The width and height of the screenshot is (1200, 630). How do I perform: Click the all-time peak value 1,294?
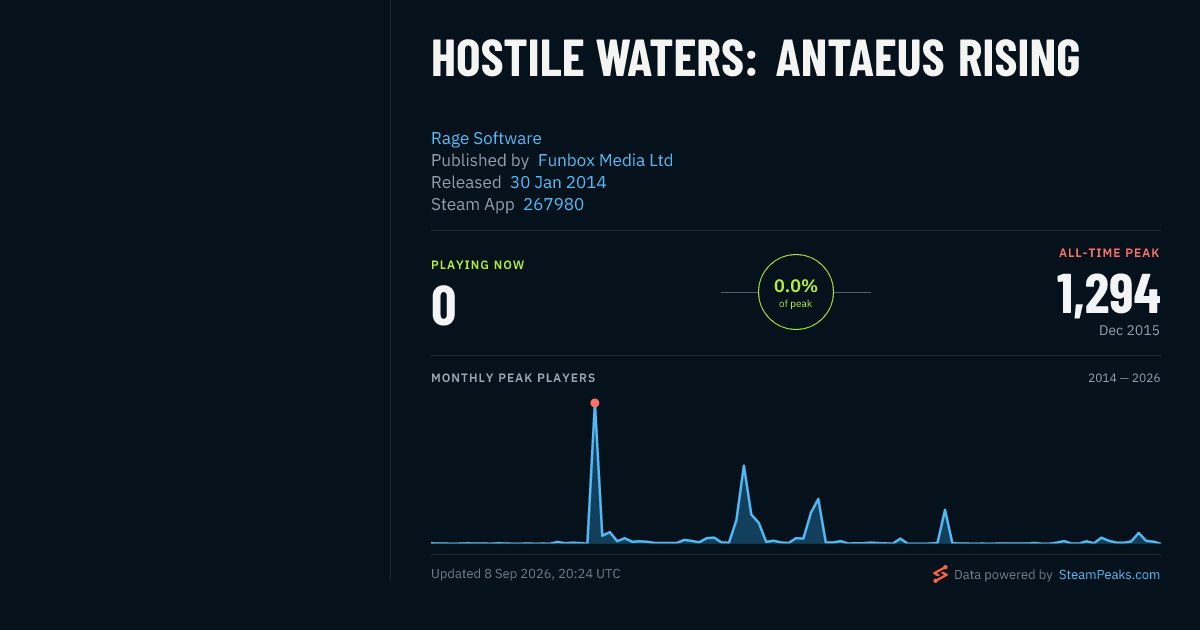coord(1108,294)
